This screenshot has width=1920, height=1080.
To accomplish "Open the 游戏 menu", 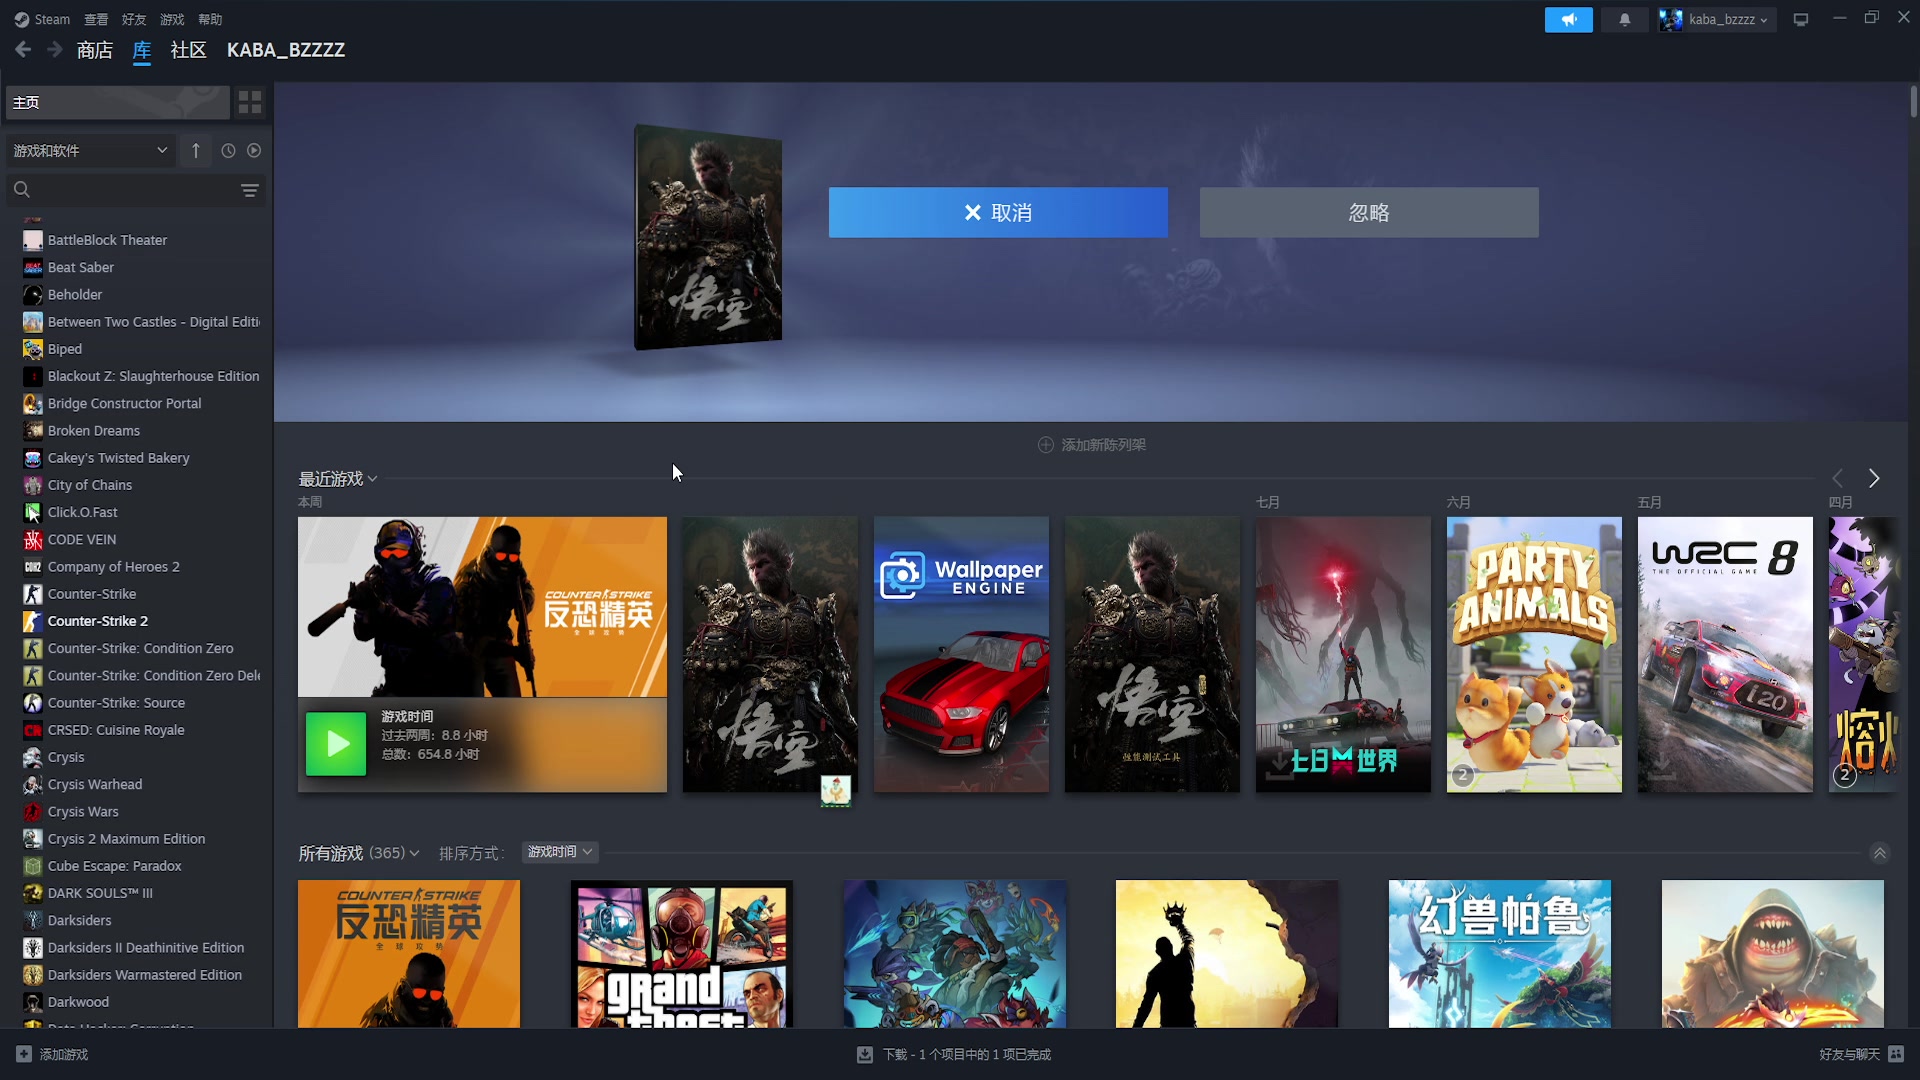I will pyautogui.click(x=172, y=19).
